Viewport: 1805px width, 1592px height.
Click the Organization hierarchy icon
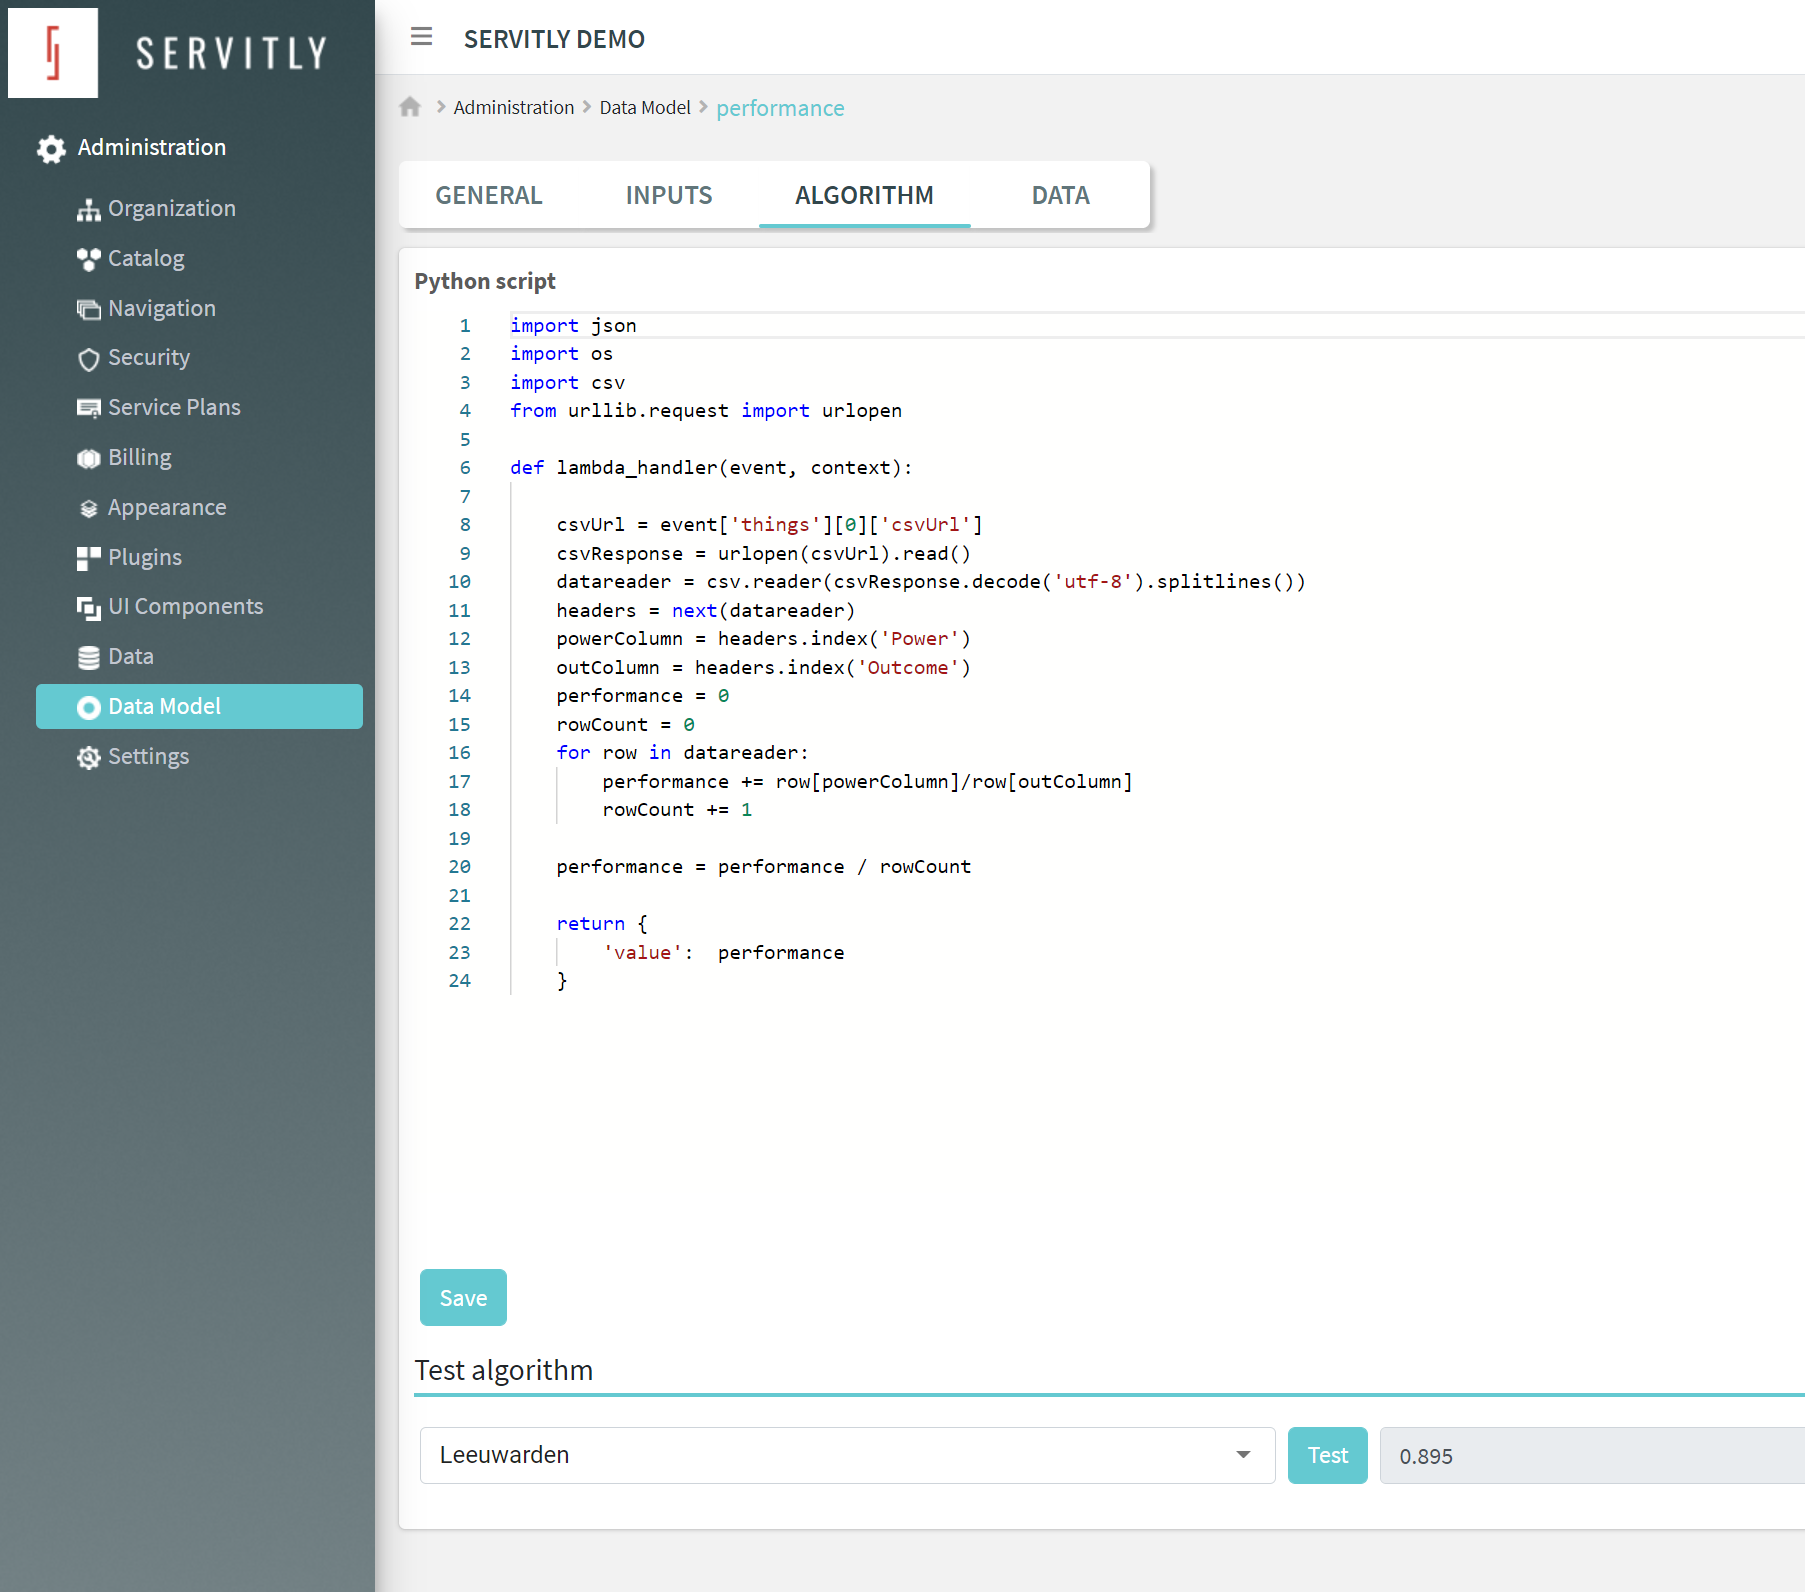pyautogui.click(x=89, y=209)
